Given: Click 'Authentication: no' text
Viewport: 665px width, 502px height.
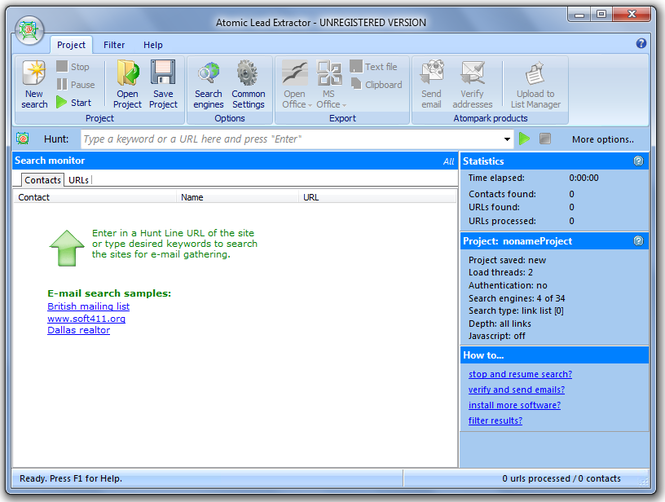Looking at the screenshot, I should (x=508, y=285).
